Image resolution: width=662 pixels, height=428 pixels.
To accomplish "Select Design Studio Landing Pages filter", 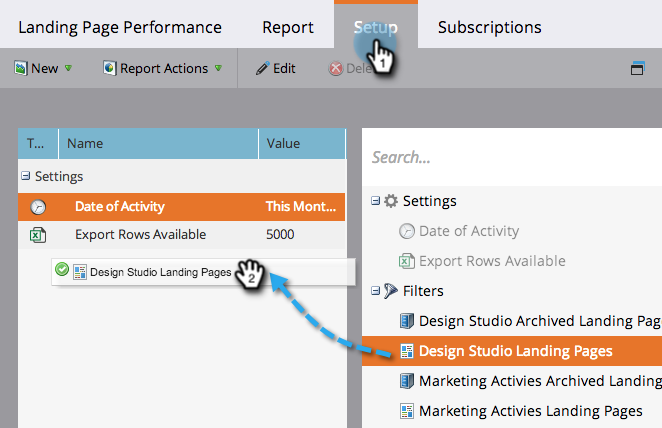I will tap(515, 351).
